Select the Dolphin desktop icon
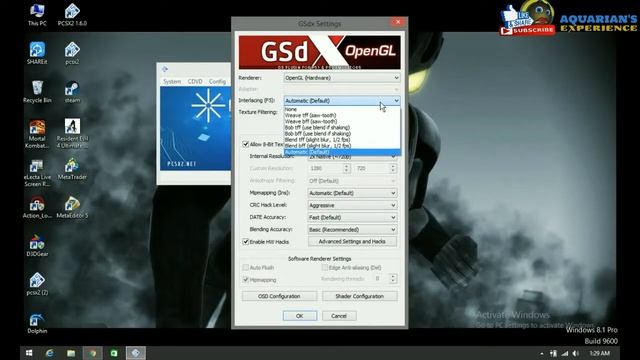This screenshot has width=640, height=360. [37, 322]
